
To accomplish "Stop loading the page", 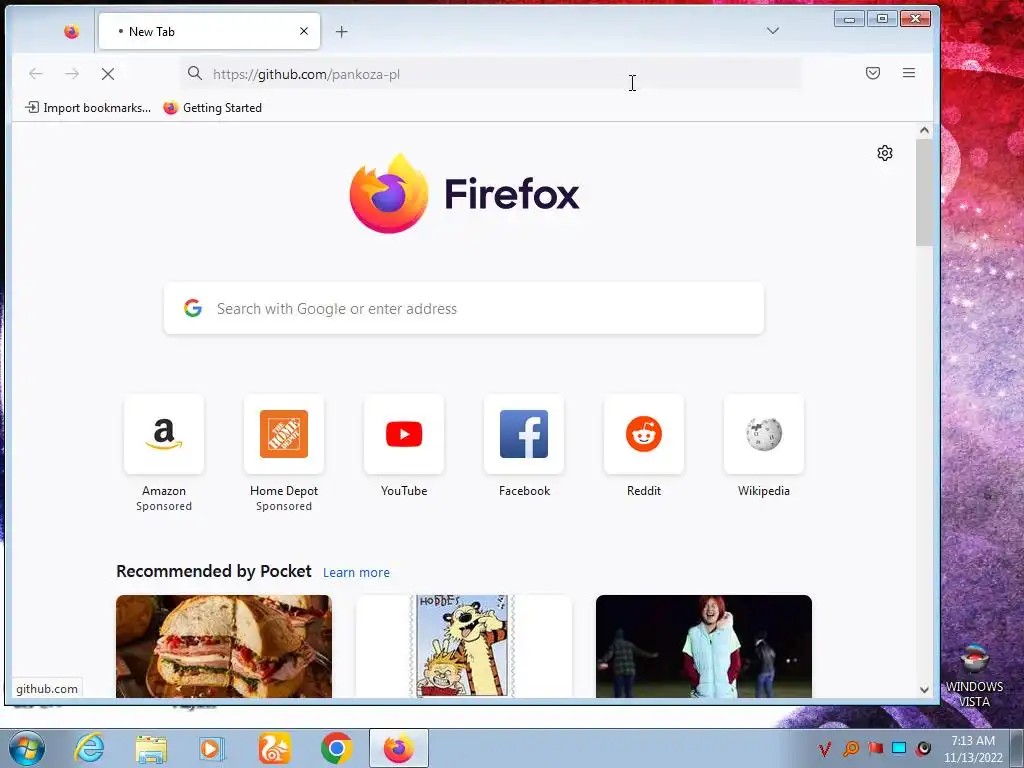I will (x=108, y=74).
